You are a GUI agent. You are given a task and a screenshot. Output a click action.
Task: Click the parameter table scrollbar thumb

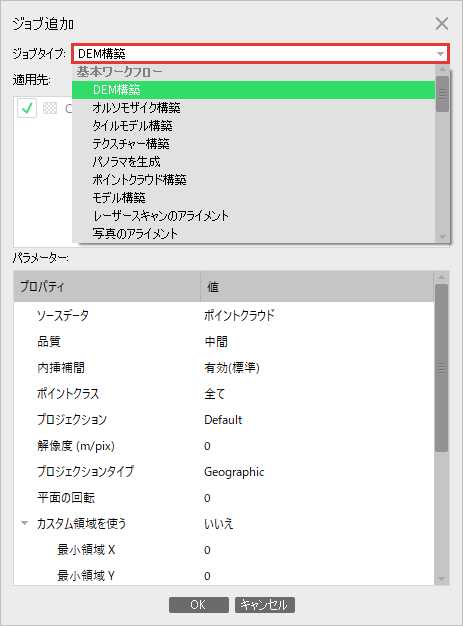441,368
